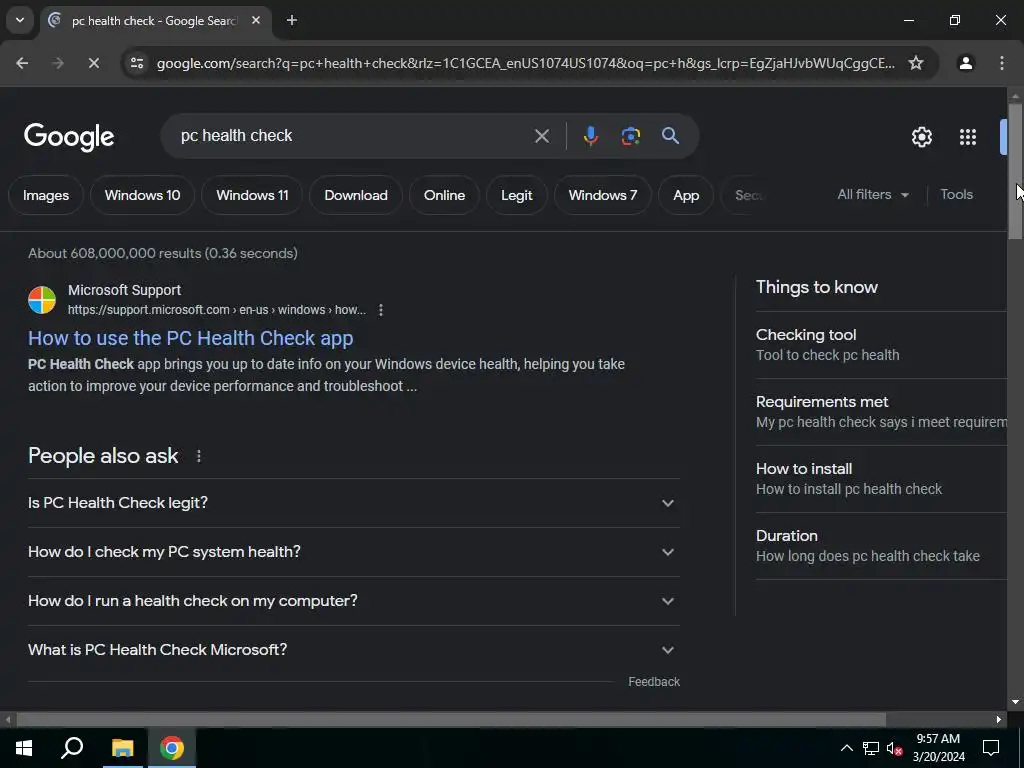
Task: Click the vertical scrollbar thumb
Action: click(x=1015, y=171)
